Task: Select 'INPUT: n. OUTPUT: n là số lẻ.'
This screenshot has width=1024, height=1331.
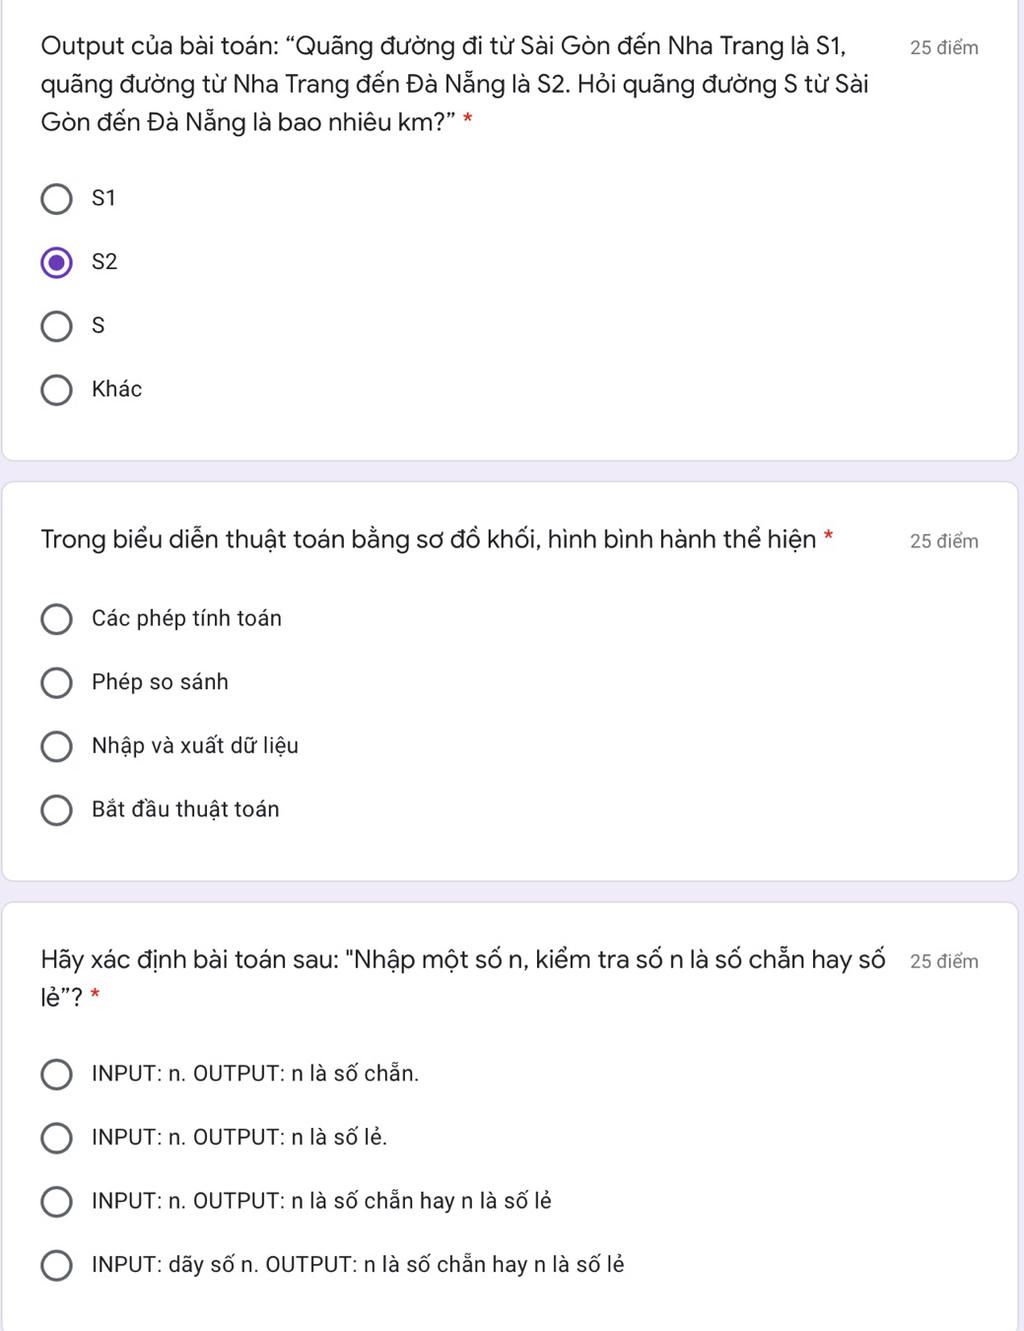Action: [56, 1138]
